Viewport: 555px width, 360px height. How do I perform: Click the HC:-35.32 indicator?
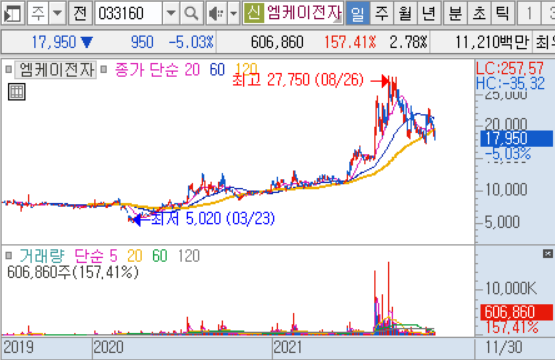[510, 83]
